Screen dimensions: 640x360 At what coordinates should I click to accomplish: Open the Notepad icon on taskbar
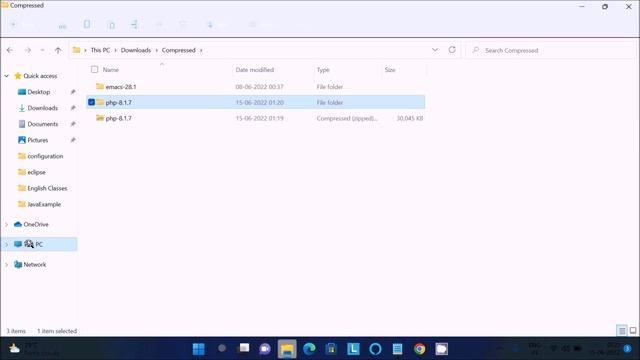point(398,349)
